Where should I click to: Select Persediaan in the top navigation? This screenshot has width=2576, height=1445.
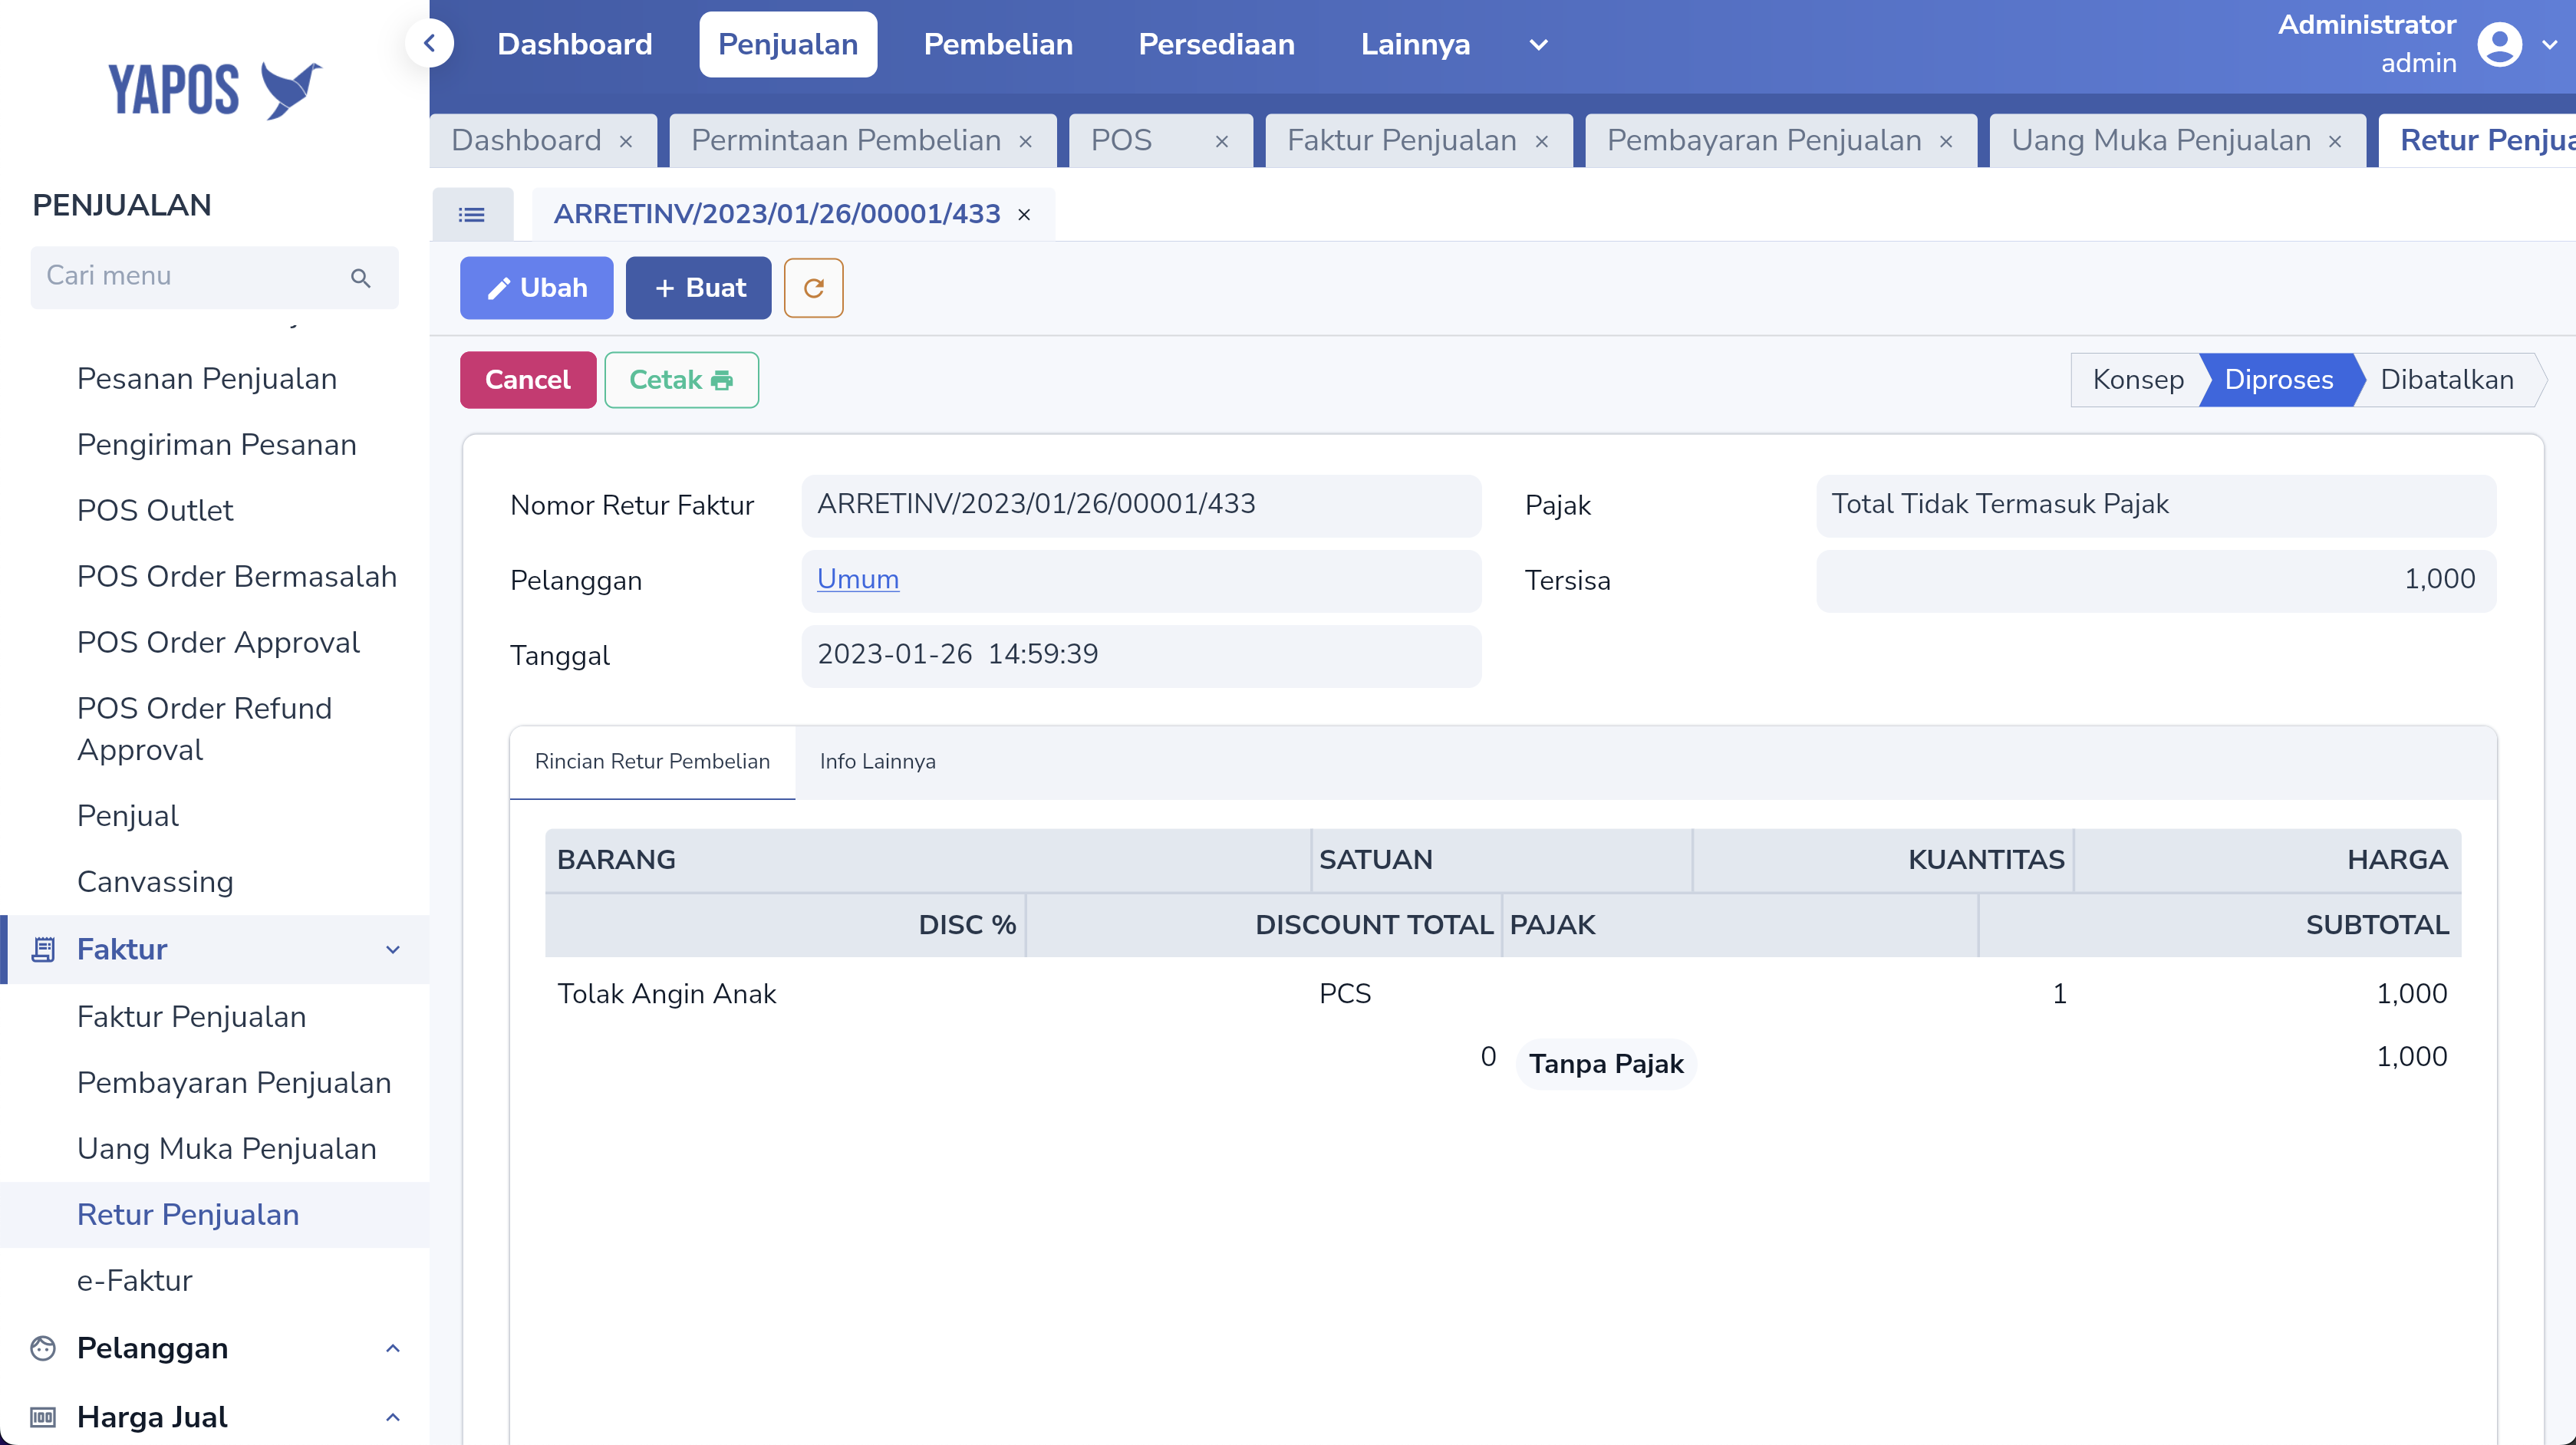point(1216,44)
